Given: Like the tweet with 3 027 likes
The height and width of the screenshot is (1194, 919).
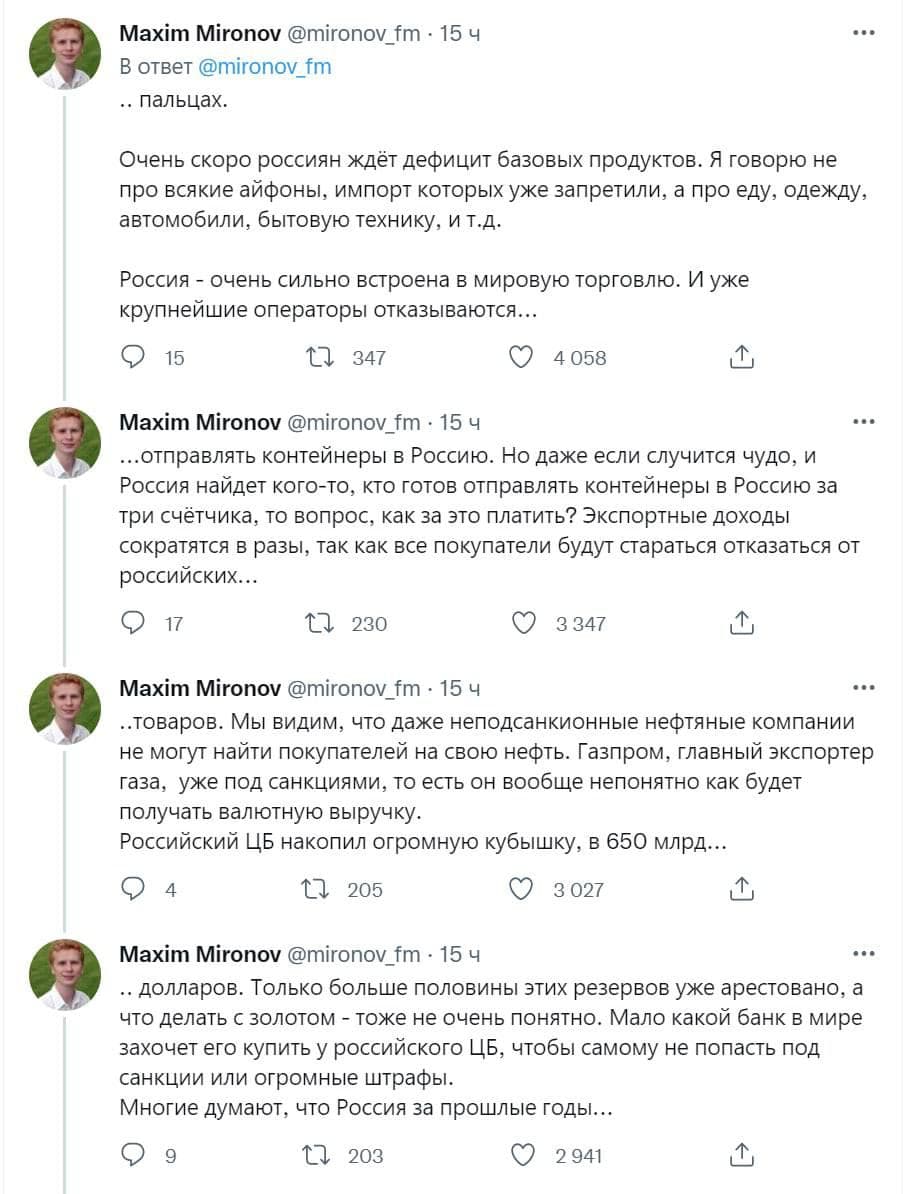Looking at the screenshot, I should pos(521,889).
